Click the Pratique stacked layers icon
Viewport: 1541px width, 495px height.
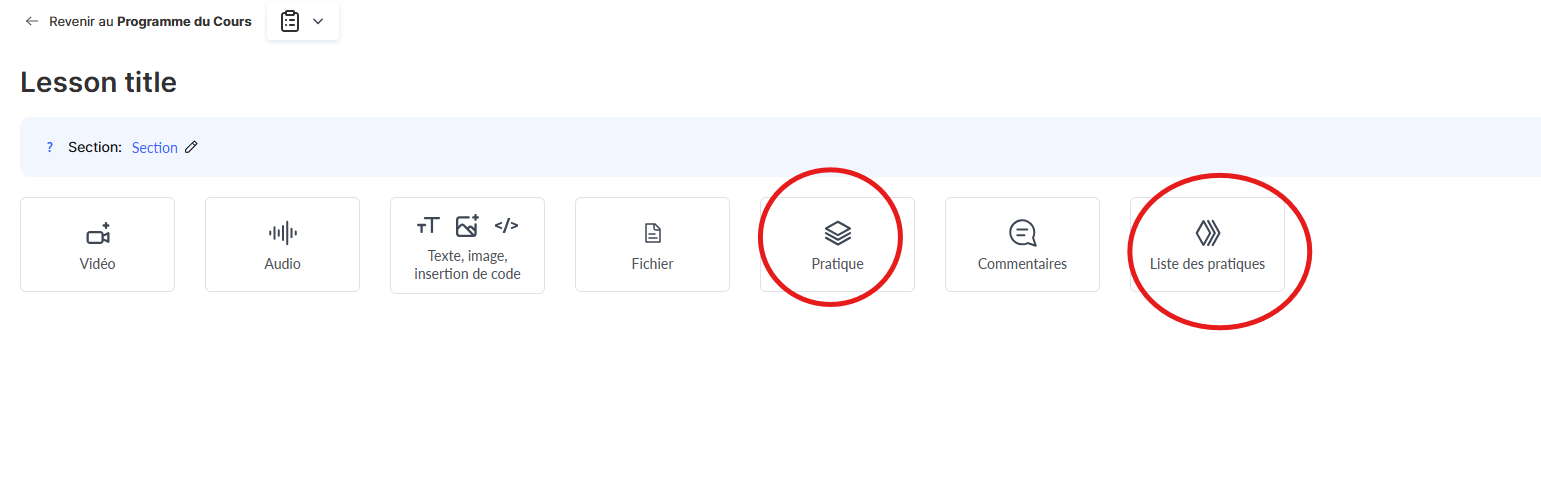point(838,233)
